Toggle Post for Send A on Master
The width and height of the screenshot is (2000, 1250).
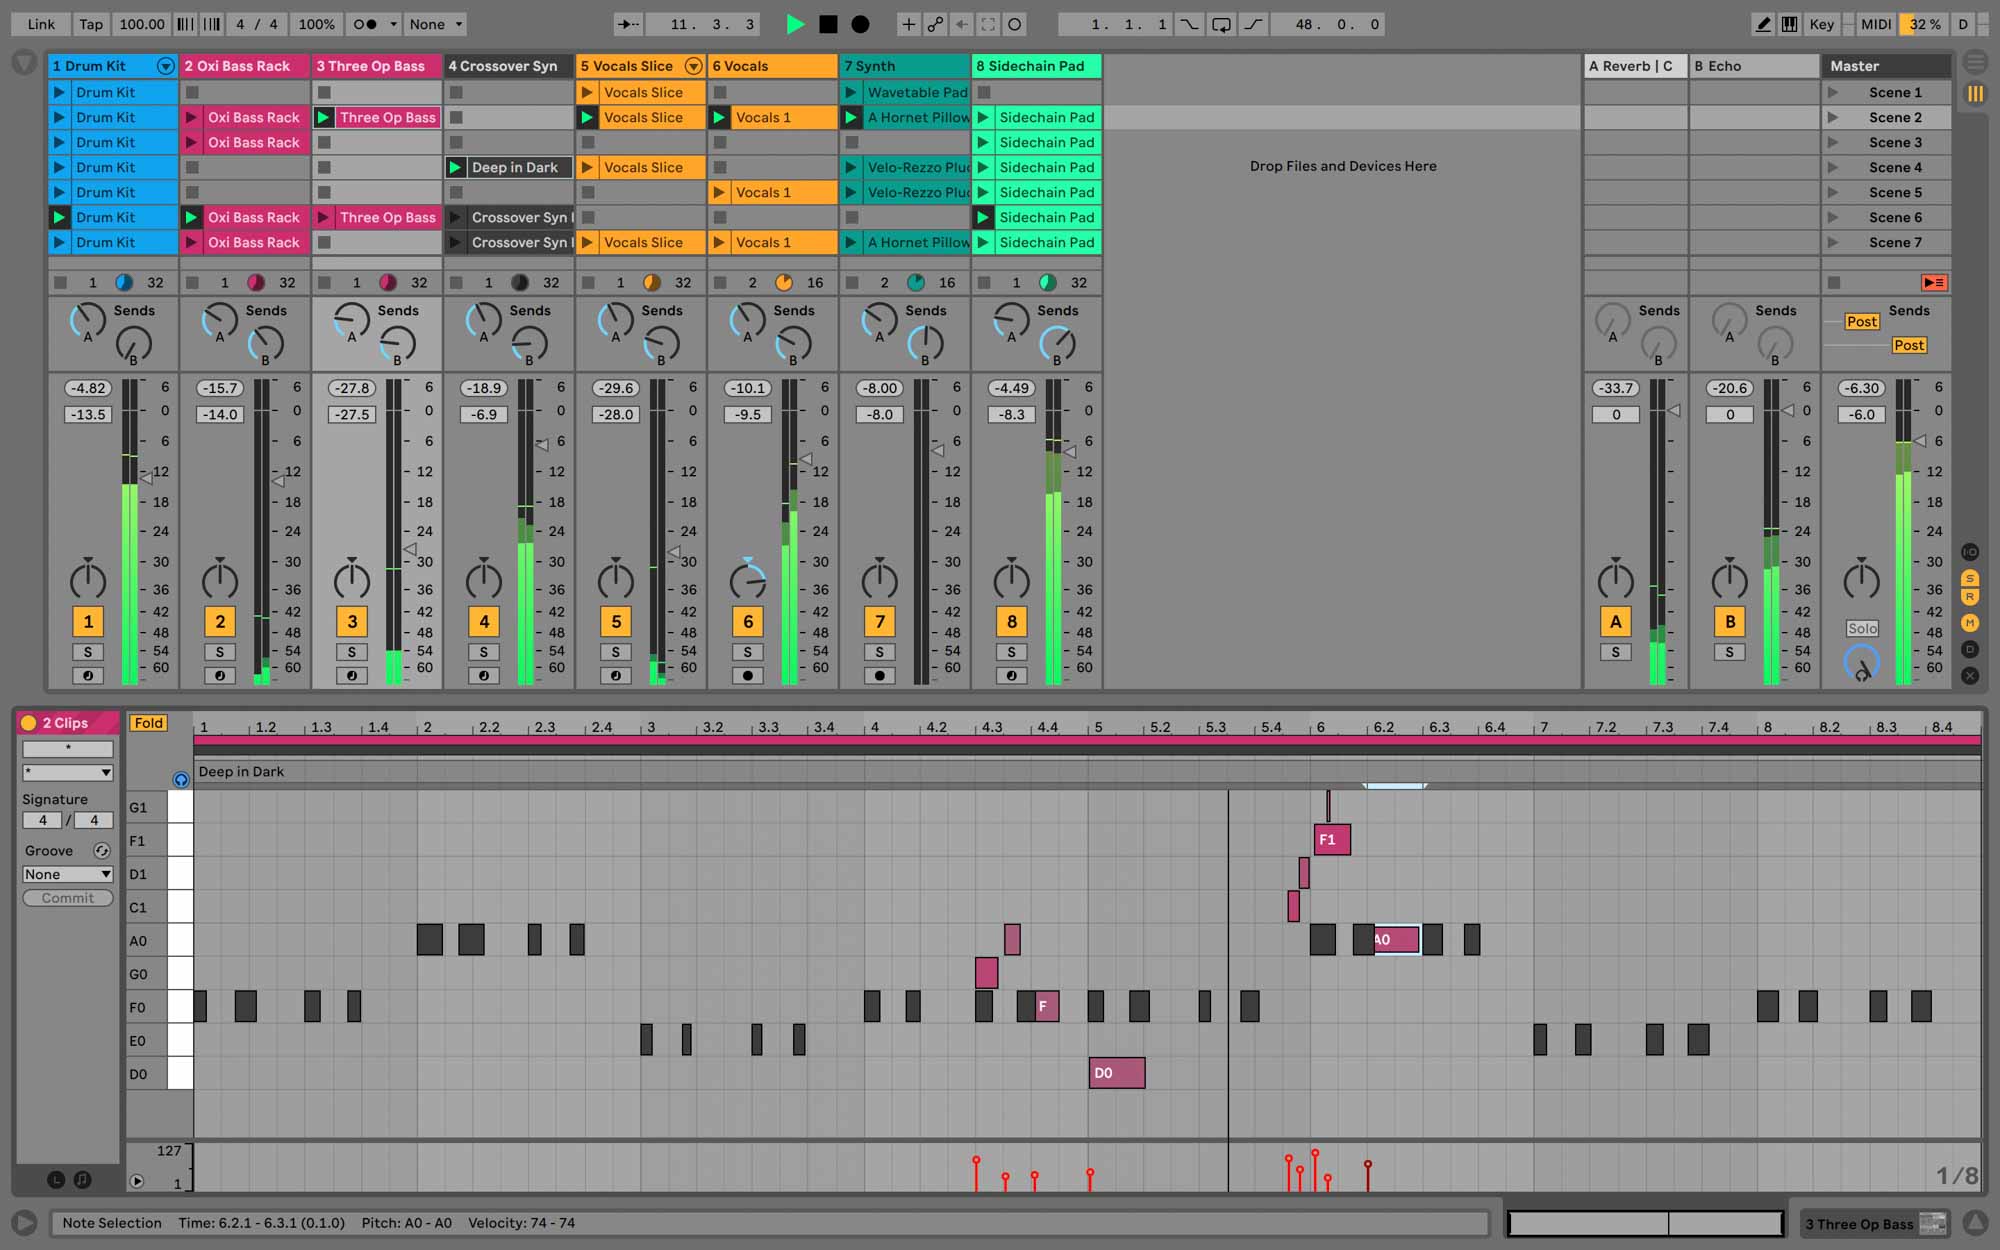1861,321
